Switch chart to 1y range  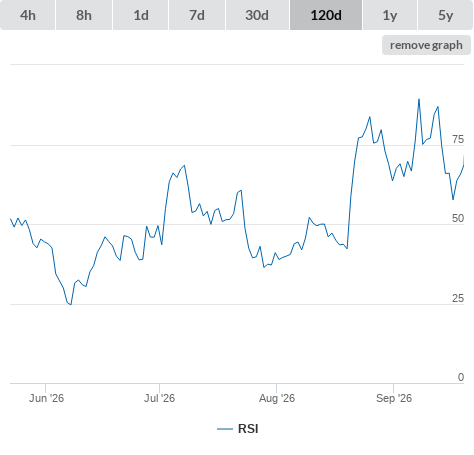click(x=390, y=15)
